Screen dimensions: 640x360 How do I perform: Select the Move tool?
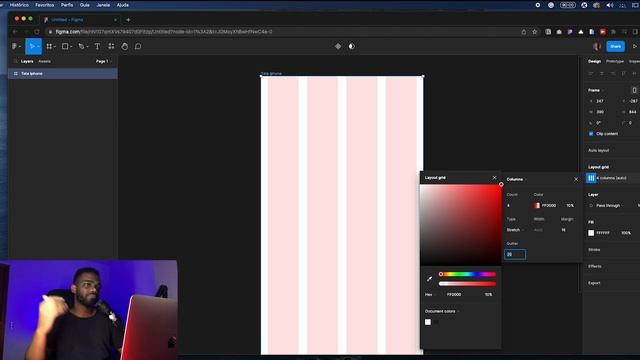pyautogui.click(x=32, y=47)
